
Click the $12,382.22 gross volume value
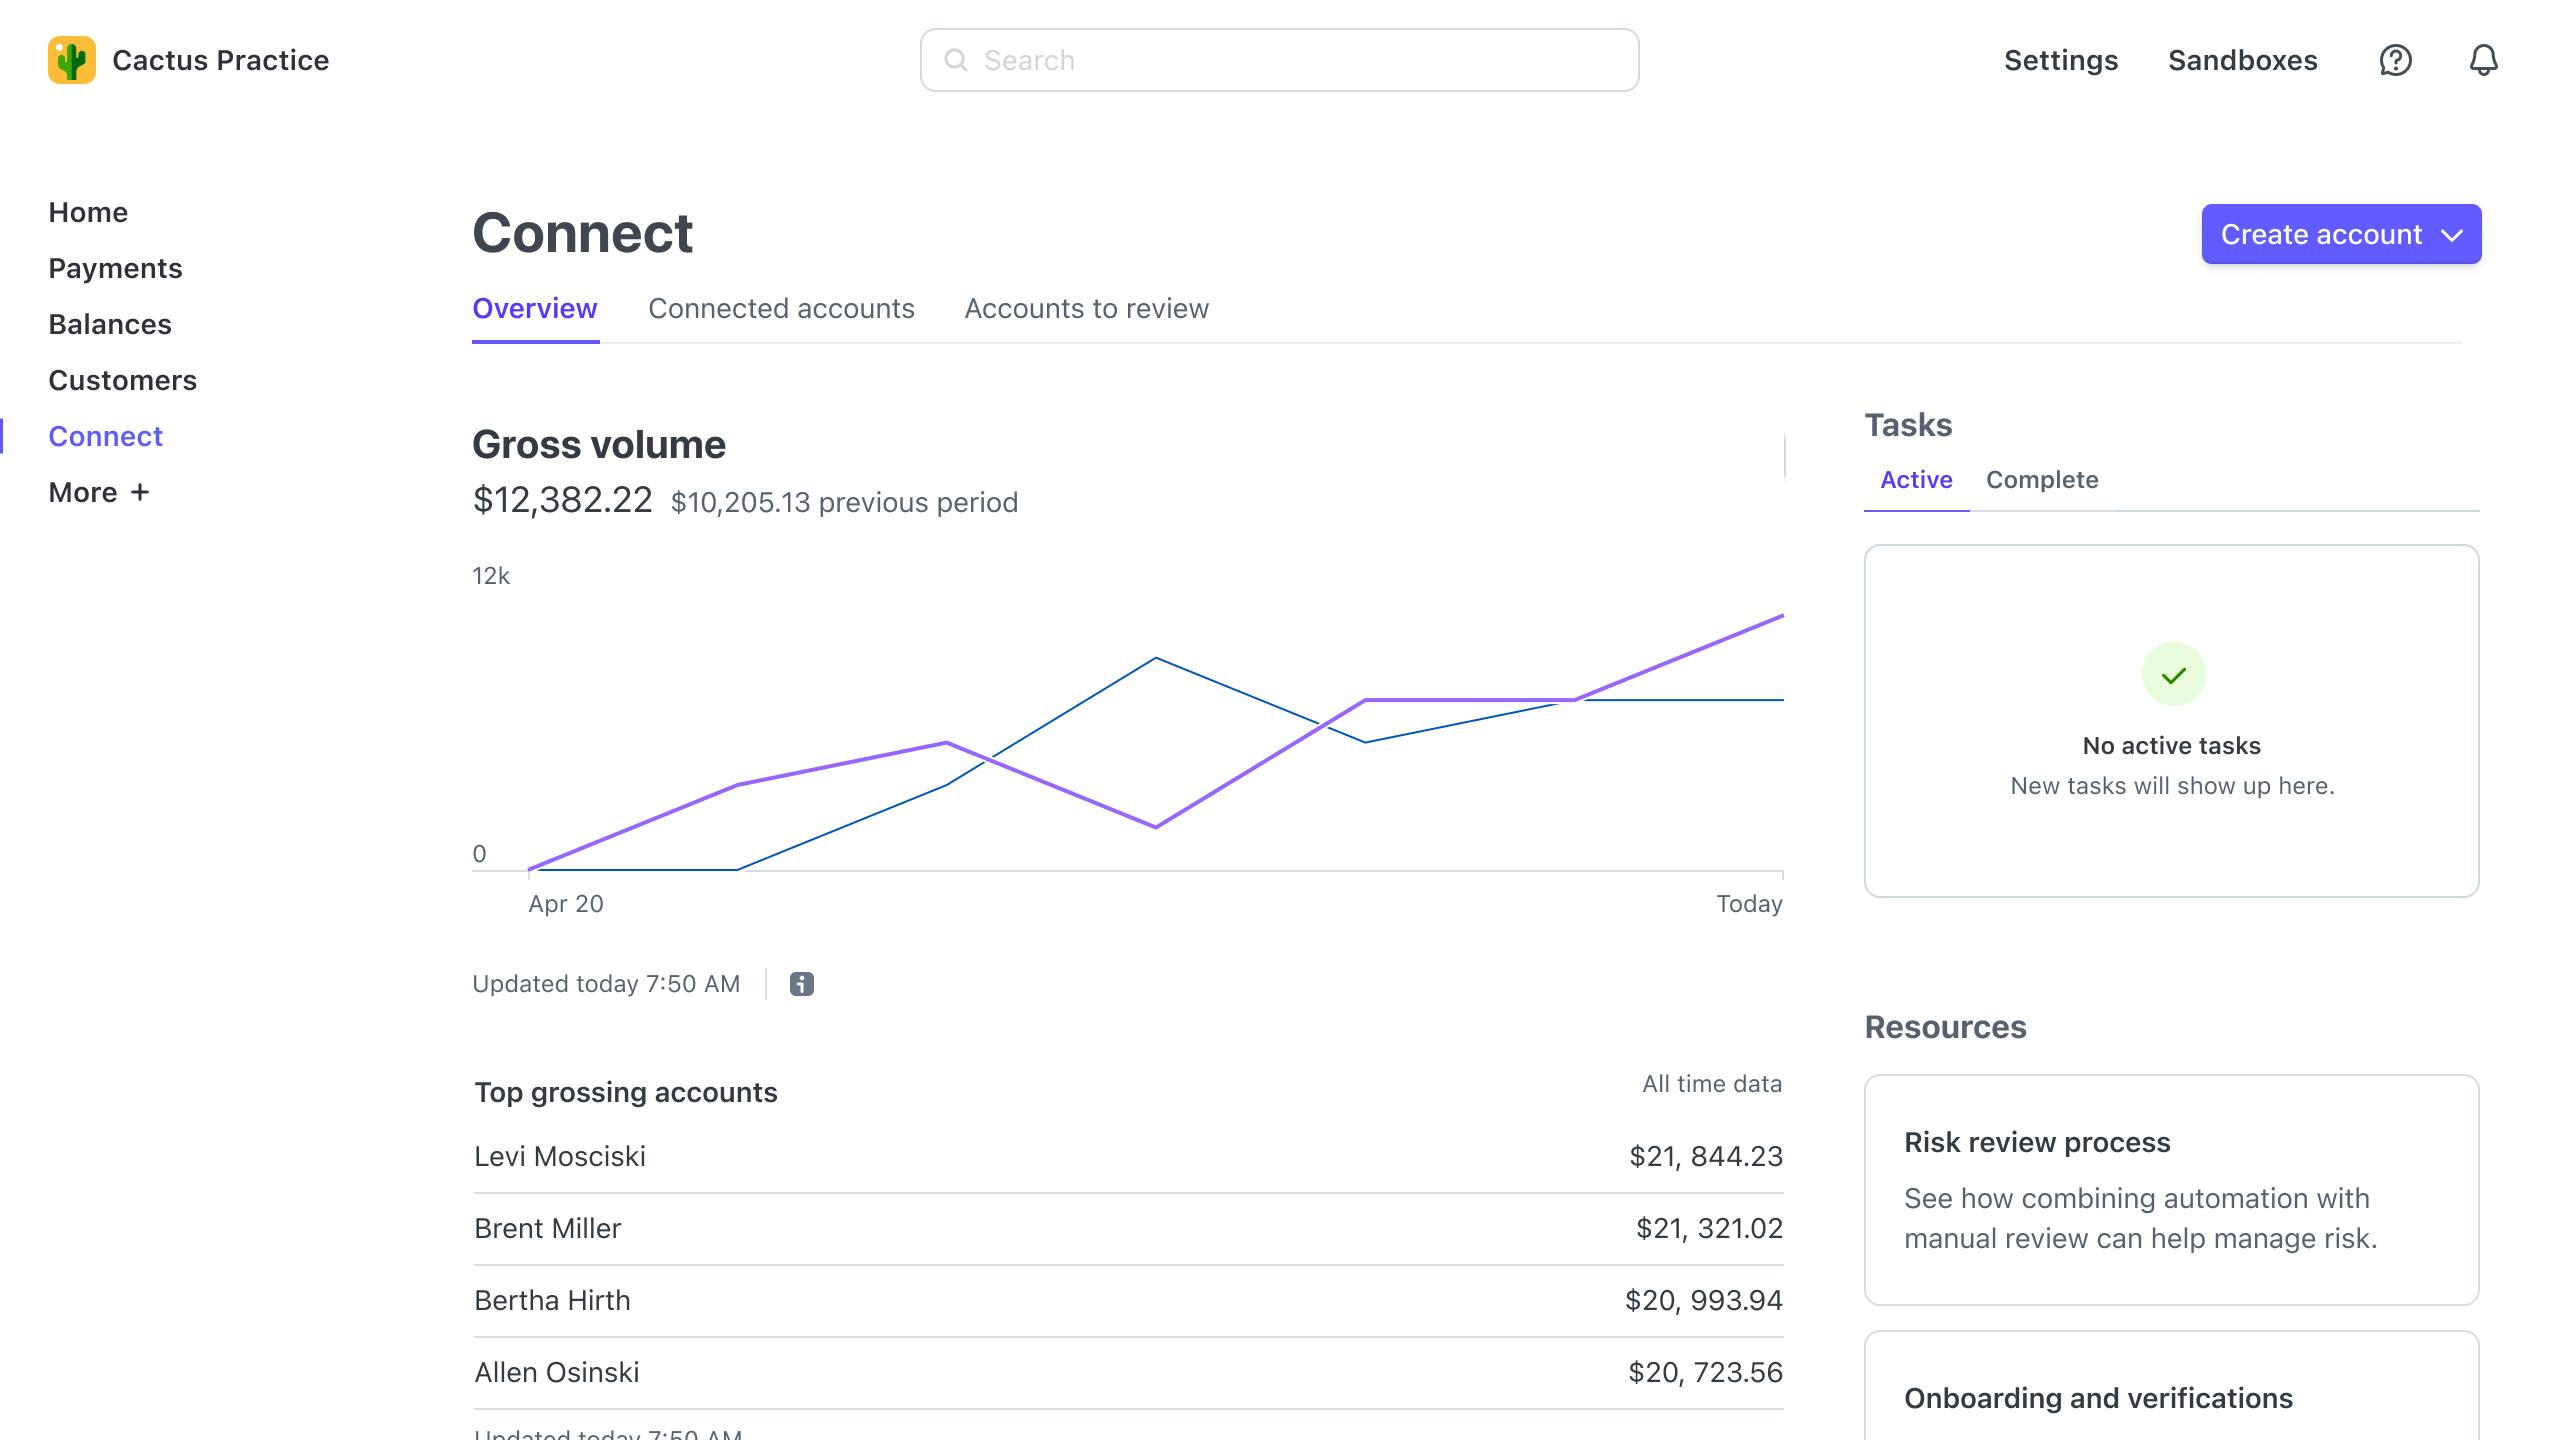562,500
